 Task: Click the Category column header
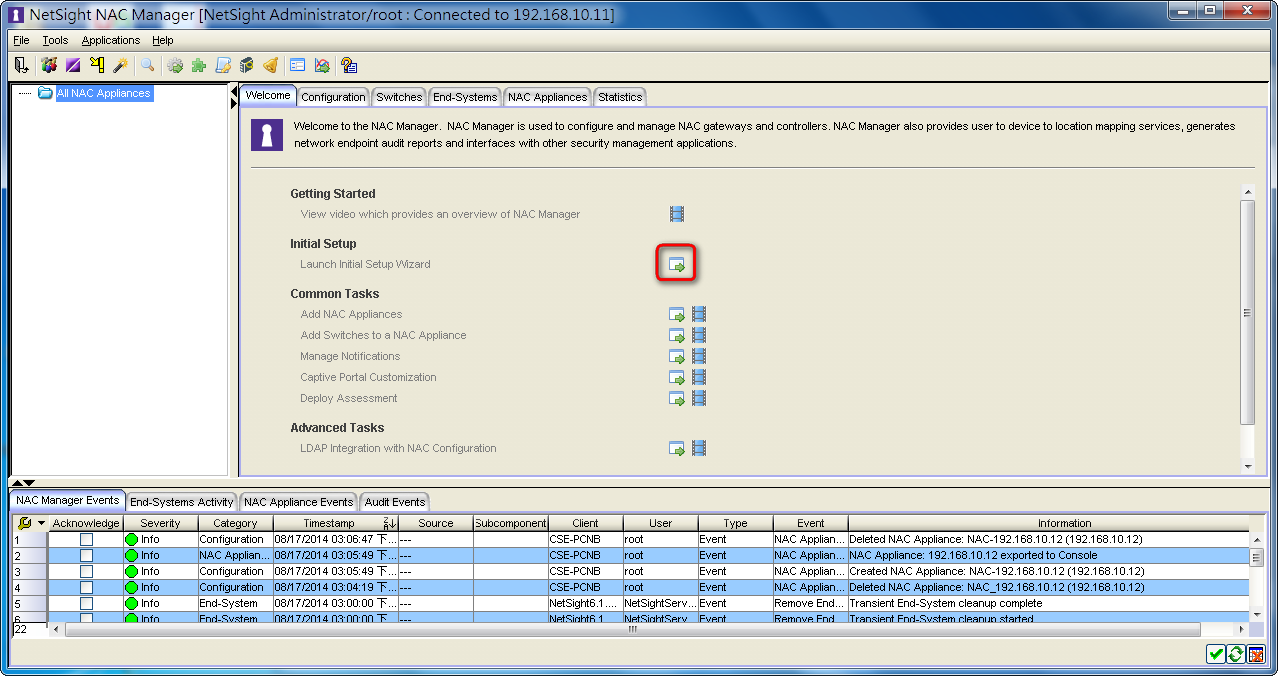(235, 523)
